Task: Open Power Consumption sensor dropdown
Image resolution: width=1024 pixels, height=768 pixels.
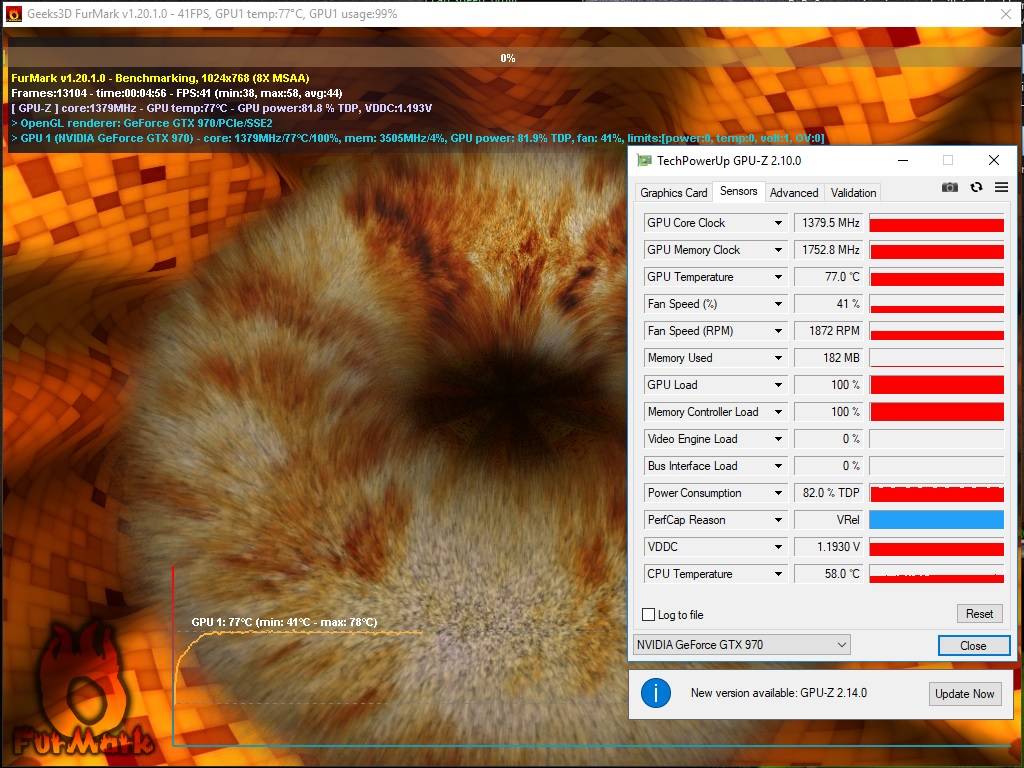Action: [x=778, y=493]
